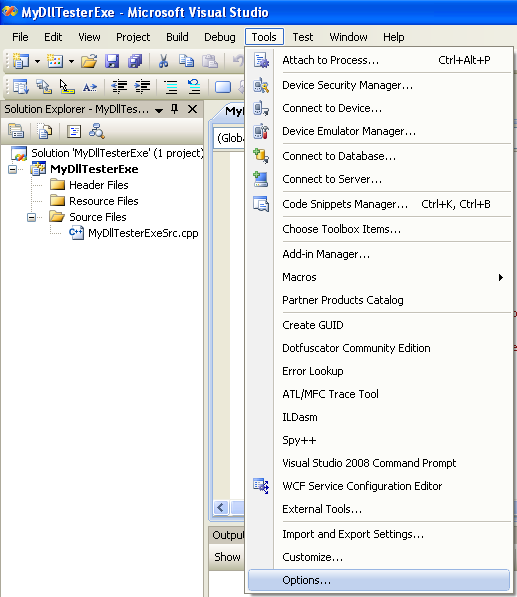This screenshot has height=597, width=517.
Task: Open the File menu
Action: pyautogui.click(x=20, y=37)
